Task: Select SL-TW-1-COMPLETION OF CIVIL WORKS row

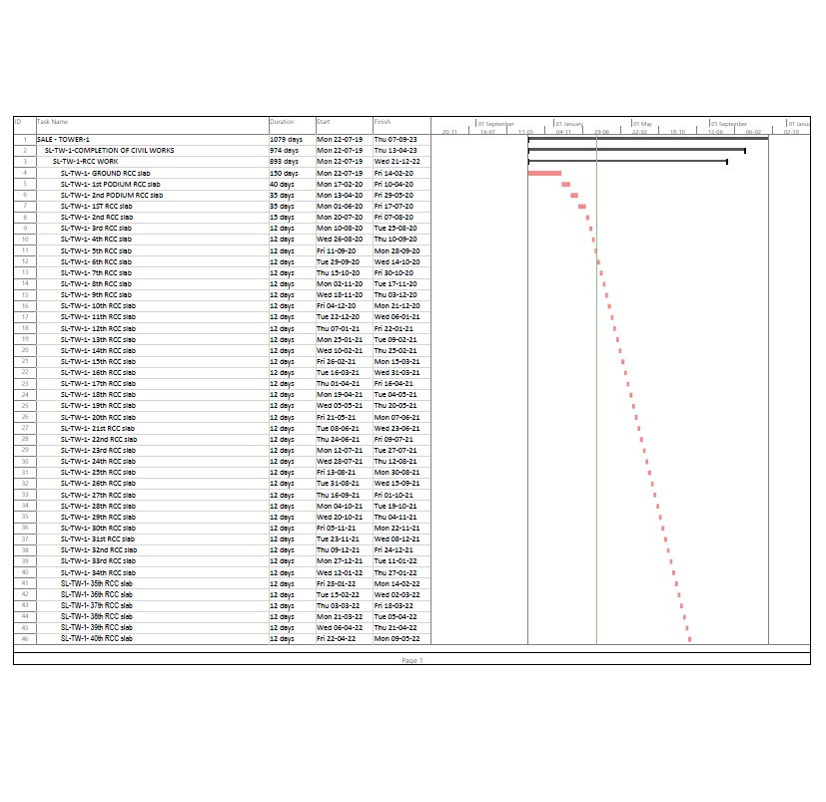Action: point(109,151)
